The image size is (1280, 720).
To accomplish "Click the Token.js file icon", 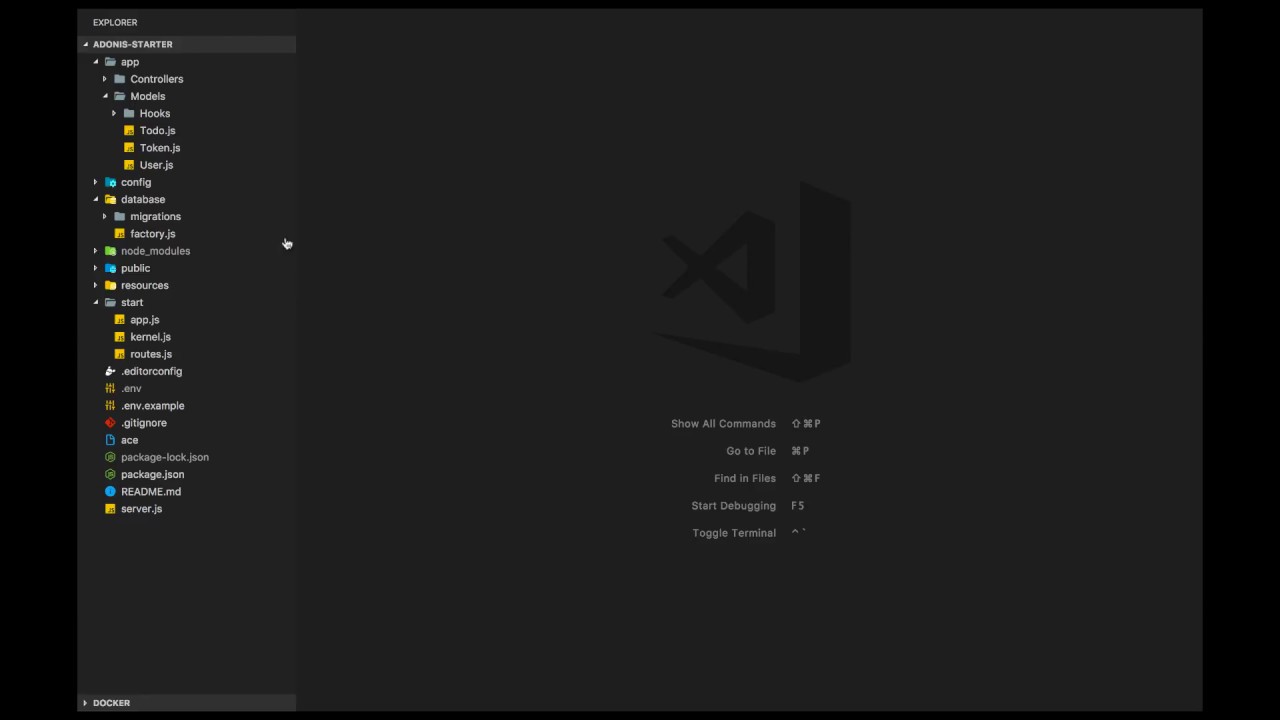I will [x=129, y=147].
